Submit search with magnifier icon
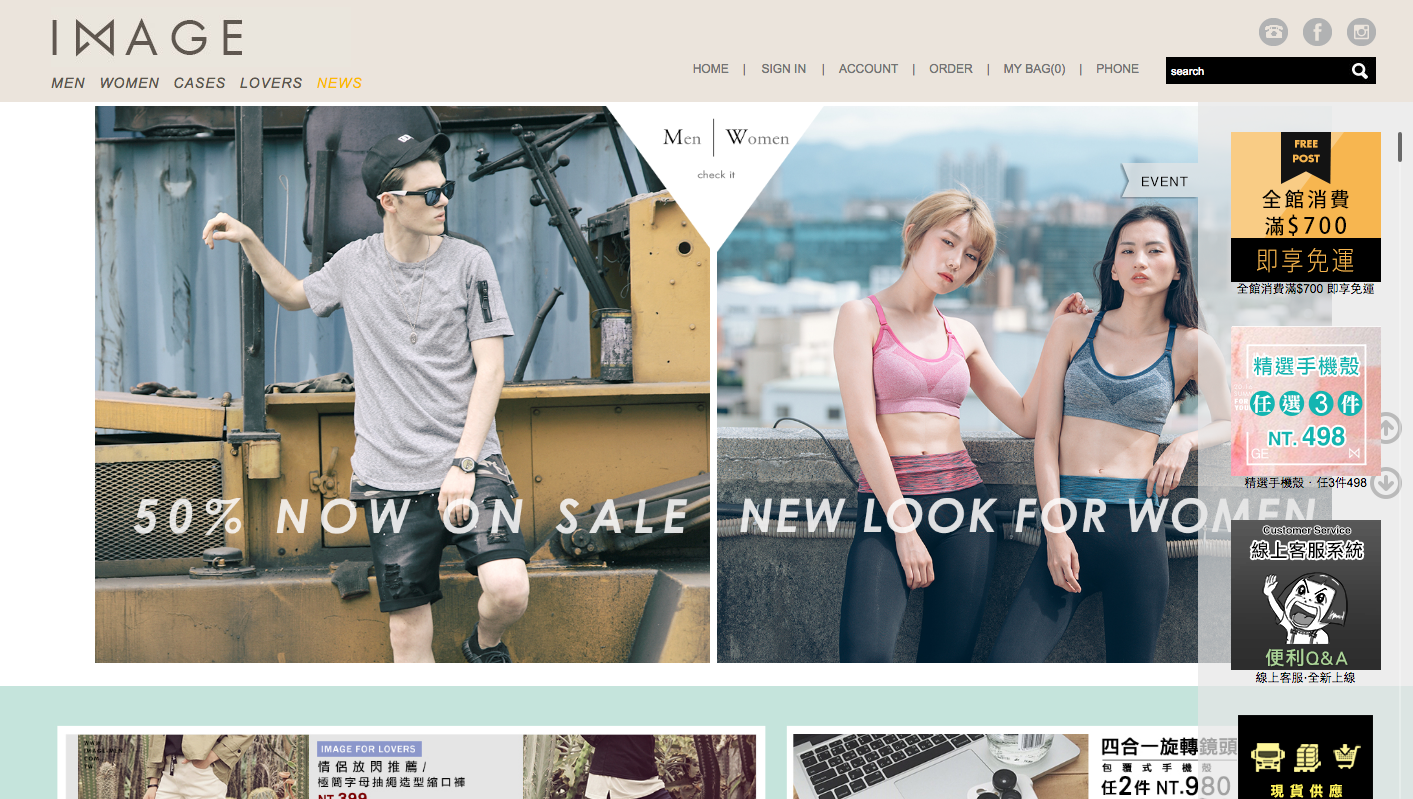The image size is (1413, 799). click(x=1359, y=71)
